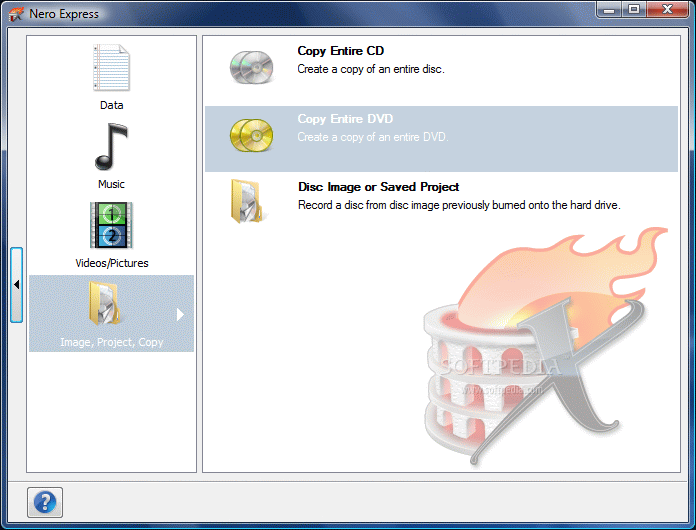Collapse the side panel with the left arrow

16,285
